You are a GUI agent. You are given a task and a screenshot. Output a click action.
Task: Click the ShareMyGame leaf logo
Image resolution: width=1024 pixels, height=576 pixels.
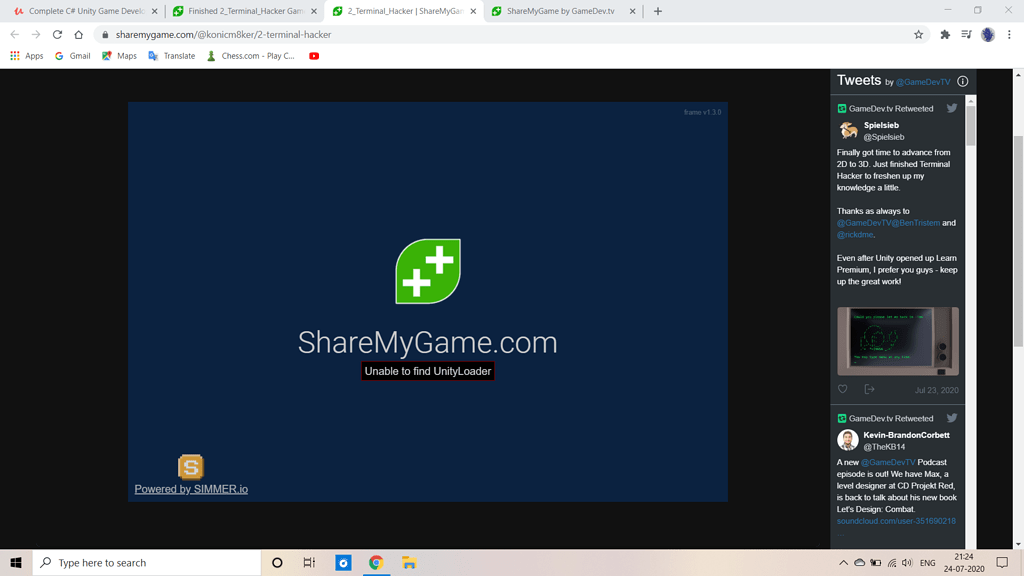point(428,270)
